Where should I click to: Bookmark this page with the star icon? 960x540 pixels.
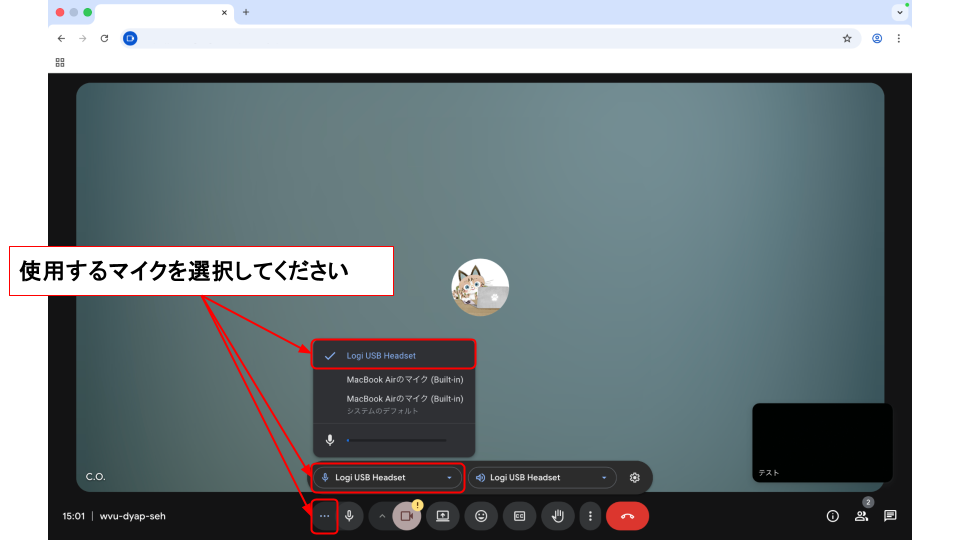847,38
